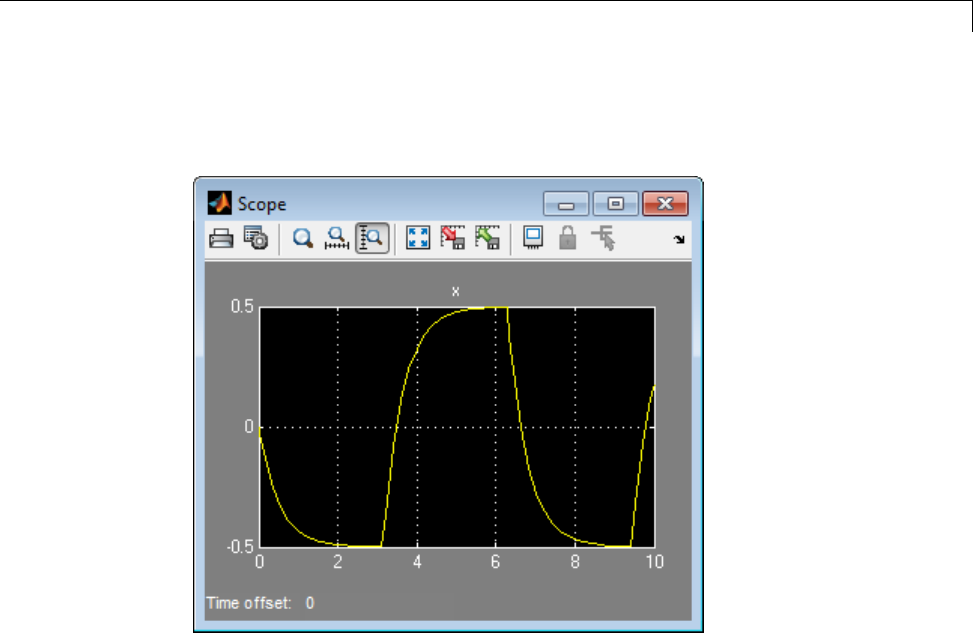Click the lock axes selection icon

[x=567, y=238]
